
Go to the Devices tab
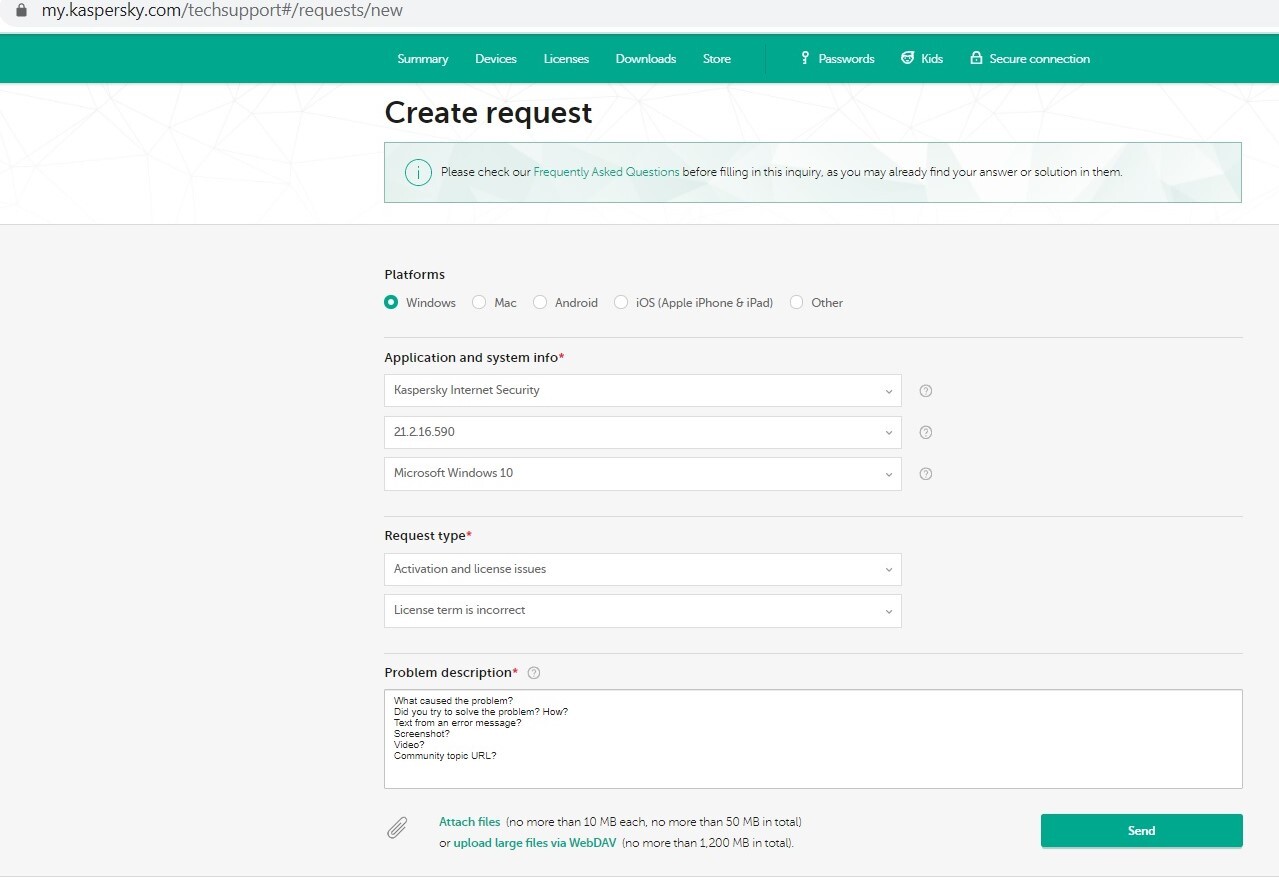click(x=496, y=59)
